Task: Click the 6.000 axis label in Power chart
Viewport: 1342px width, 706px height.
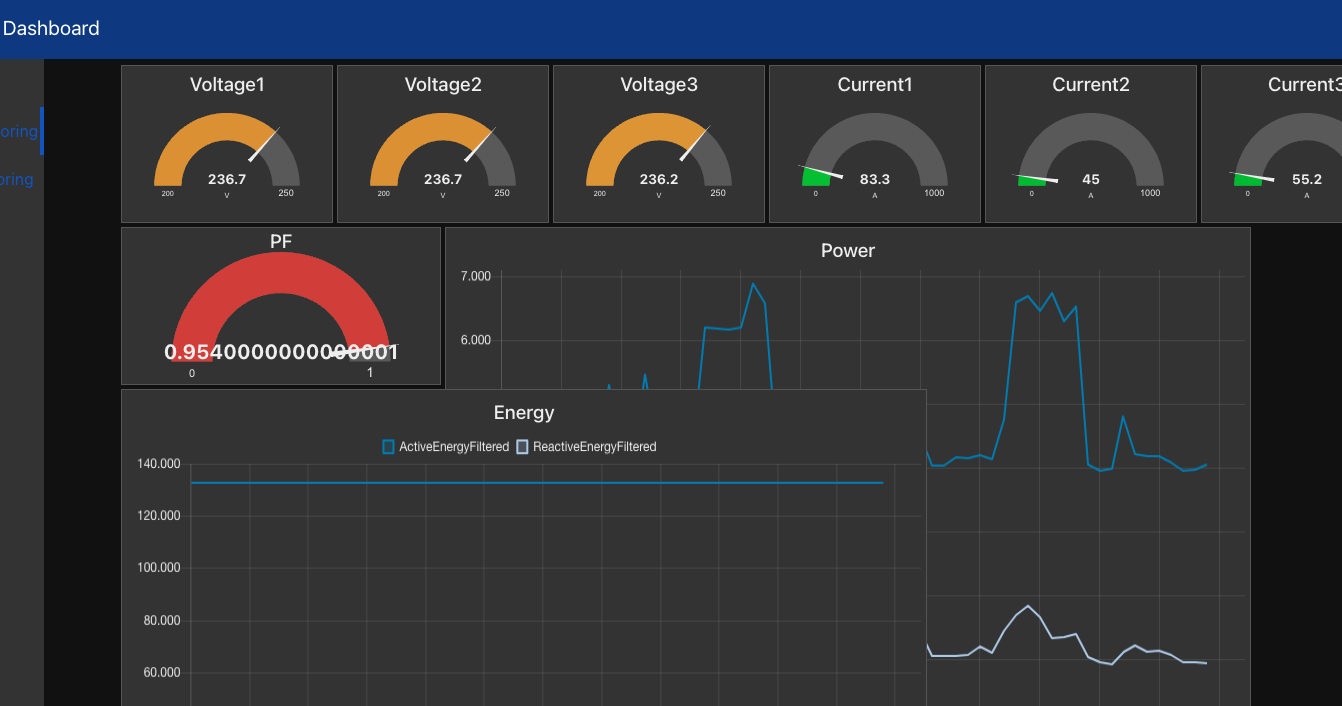Action: 475,340
